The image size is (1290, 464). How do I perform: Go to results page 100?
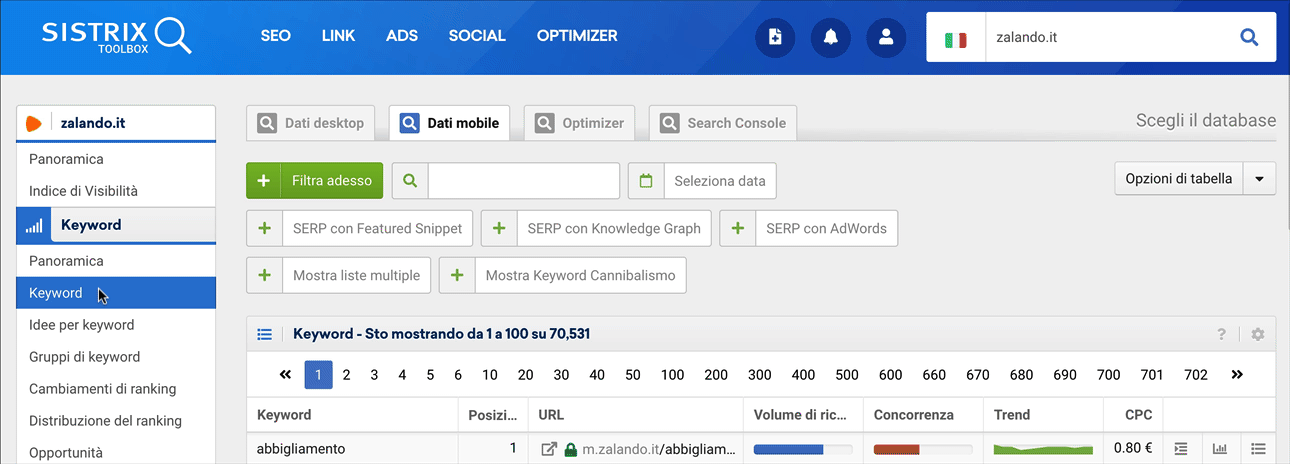[x=672, y=375]
